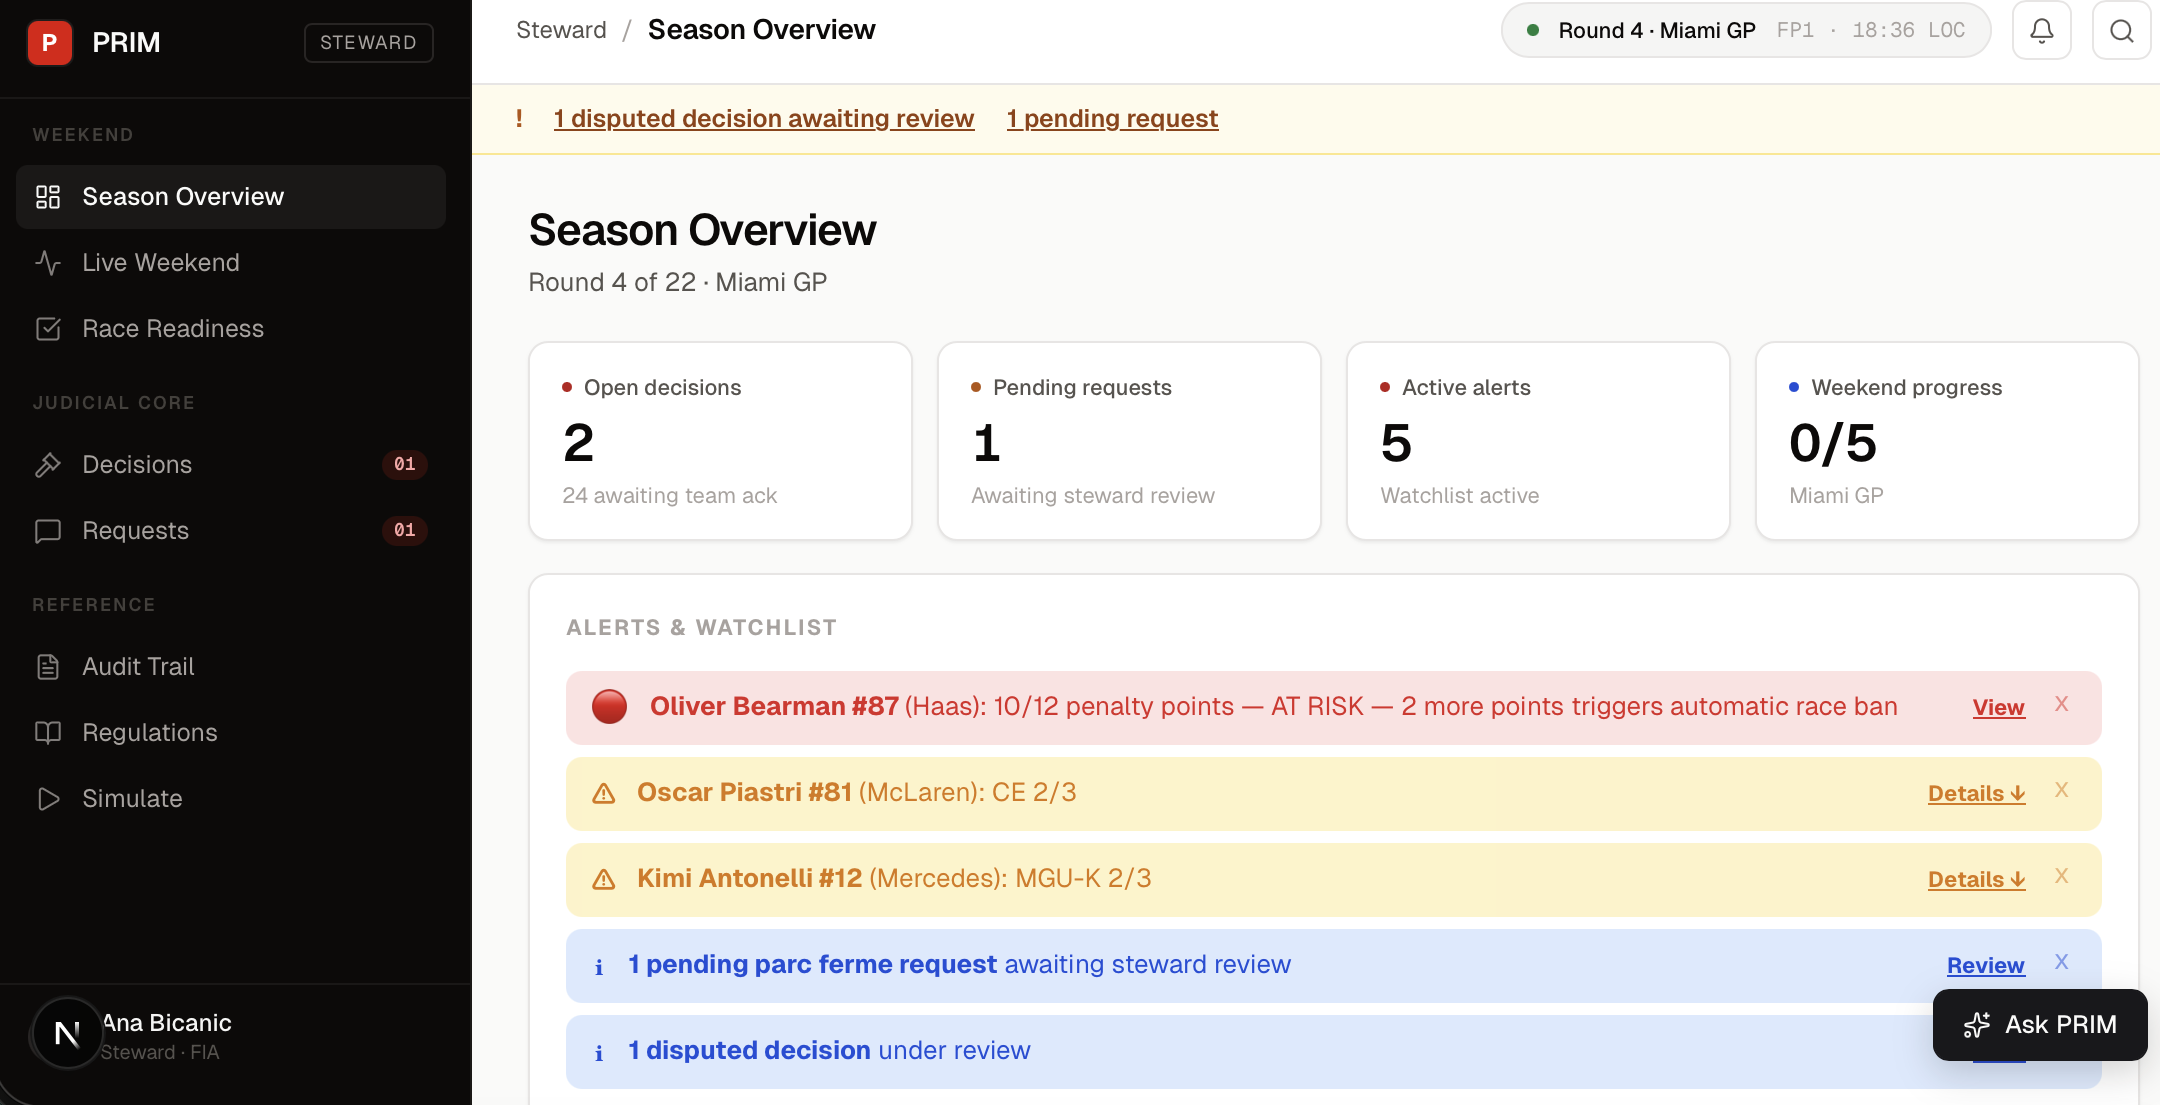Expand Details for Oscar Piastri's CE alert

pyautogui.click(x=1975, y=792)
